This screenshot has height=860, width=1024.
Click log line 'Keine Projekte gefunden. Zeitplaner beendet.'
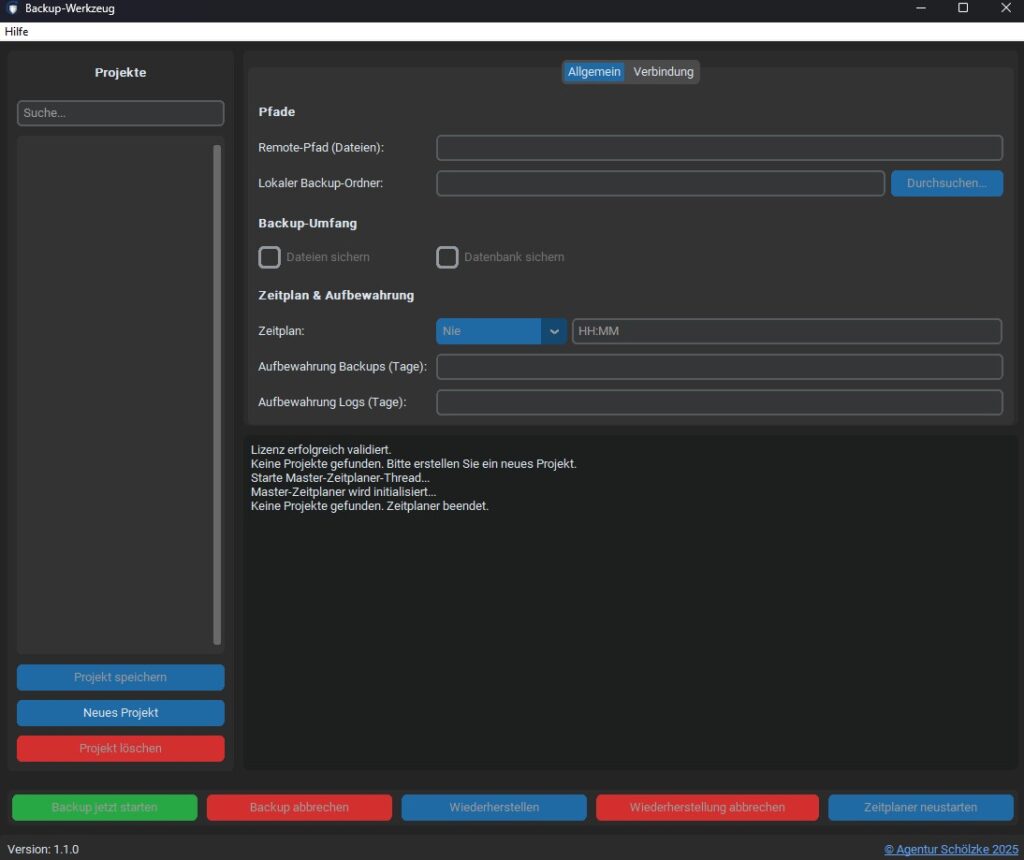[370, 506]
